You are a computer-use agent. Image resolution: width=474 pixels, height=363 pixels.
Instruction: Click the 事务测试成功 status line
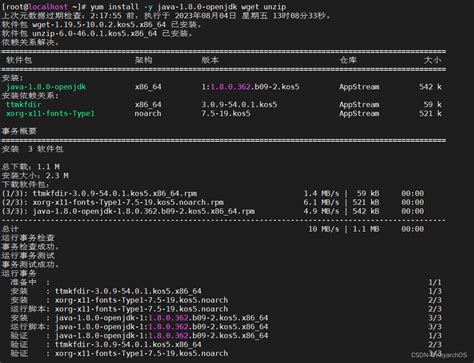coord(30,265)
